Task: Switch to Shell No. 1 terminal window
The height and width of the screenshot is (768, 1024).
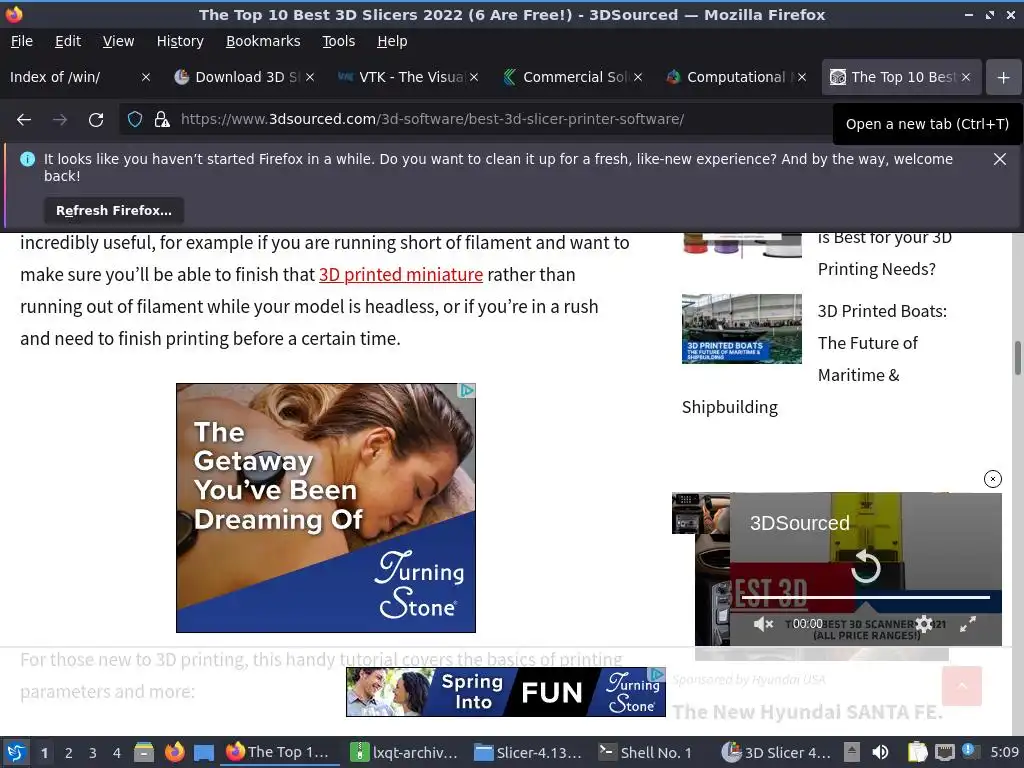Action: coord(647,752)
